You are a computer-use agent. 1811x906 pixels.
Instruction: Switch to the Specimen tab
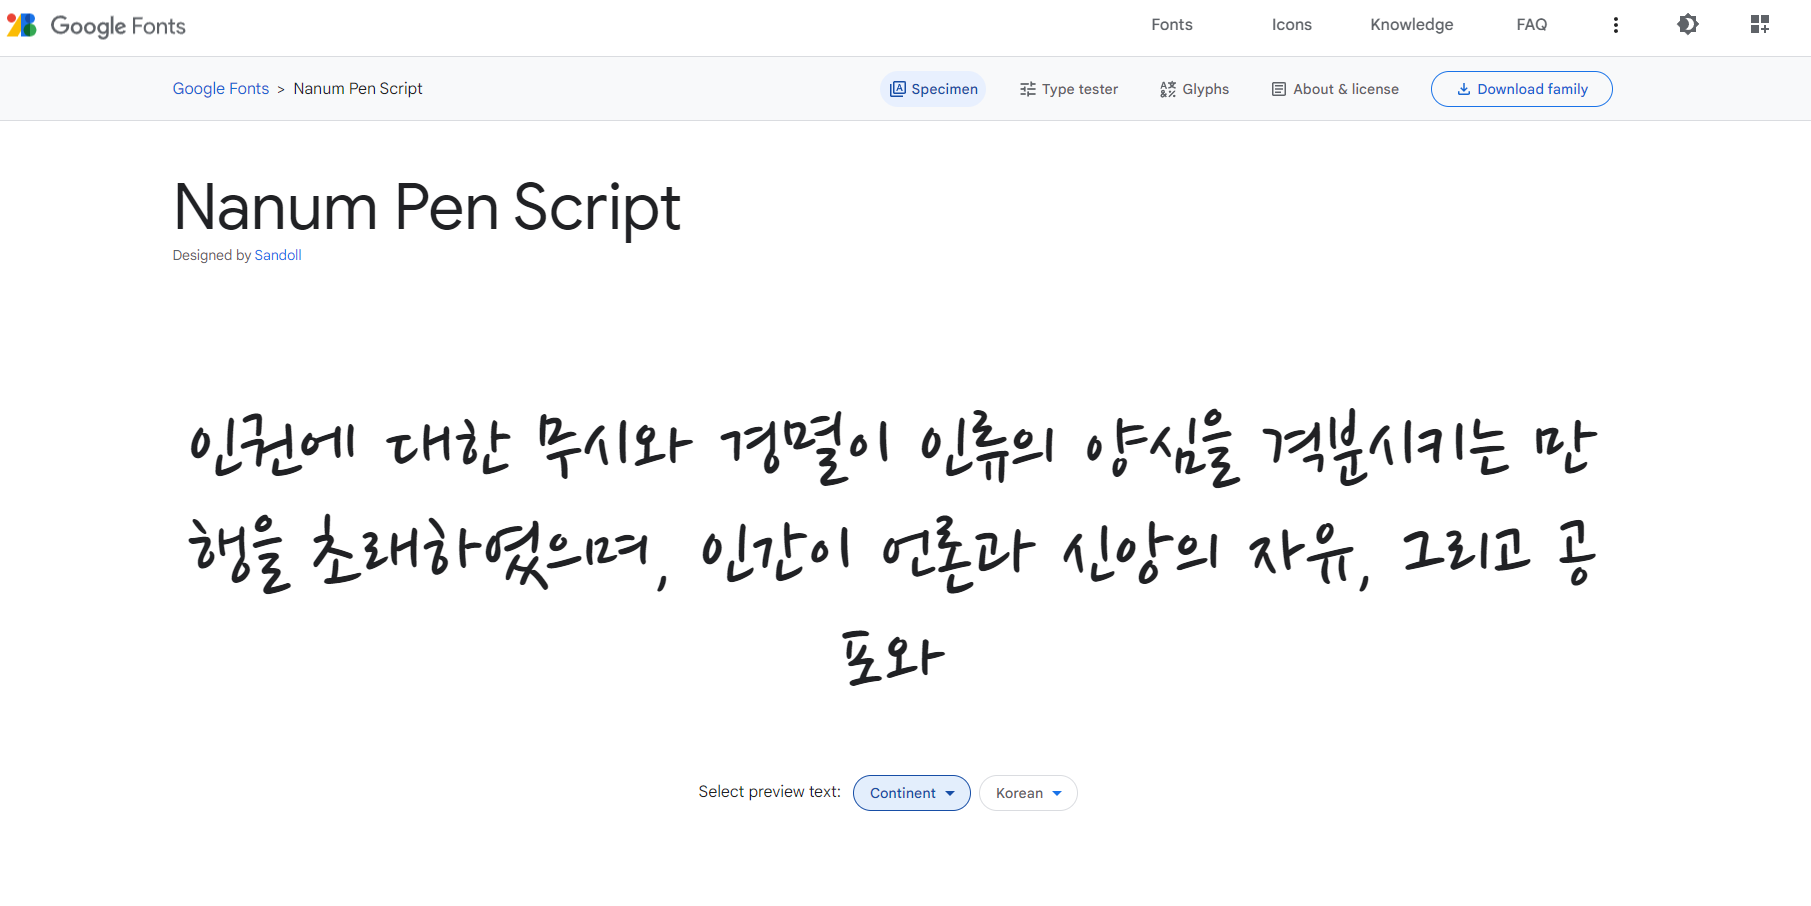[x=933, y=89]
